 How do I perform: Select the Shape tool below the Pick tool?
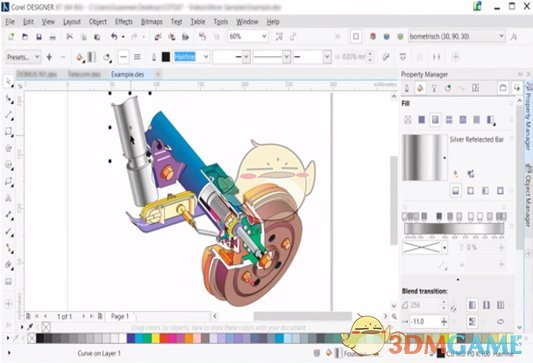9,99
